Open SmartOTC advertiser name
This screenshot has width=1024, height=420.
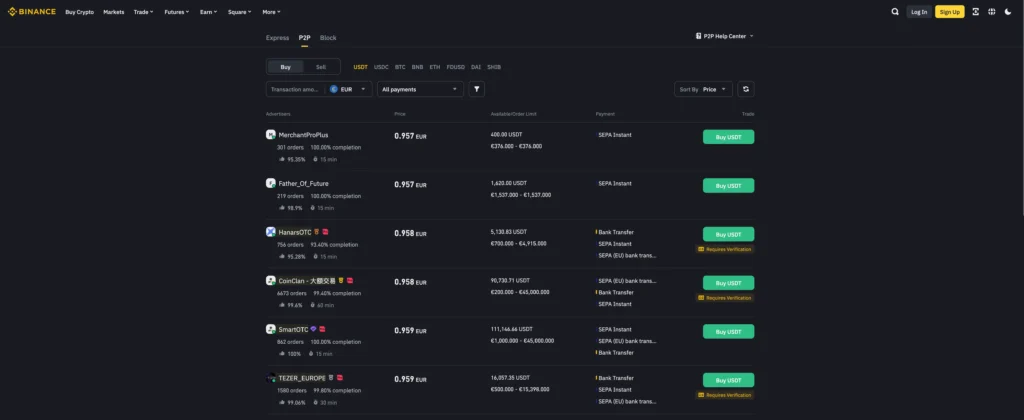[x=293, y=329]
